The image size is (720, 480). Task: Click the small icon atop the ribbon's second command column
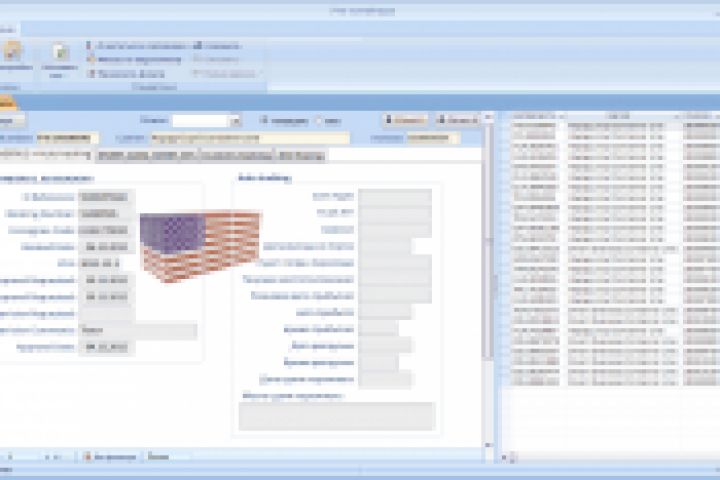pos(197,45)
